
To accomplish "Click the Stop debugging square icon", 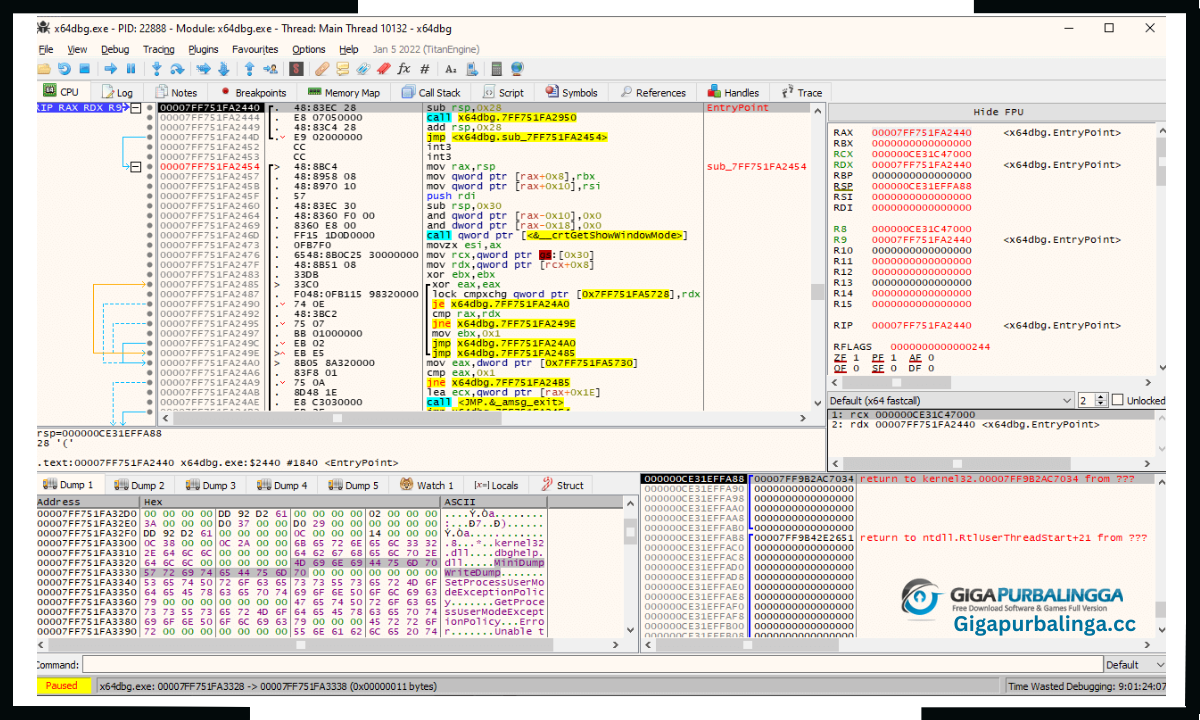I will tap(84, 69).
